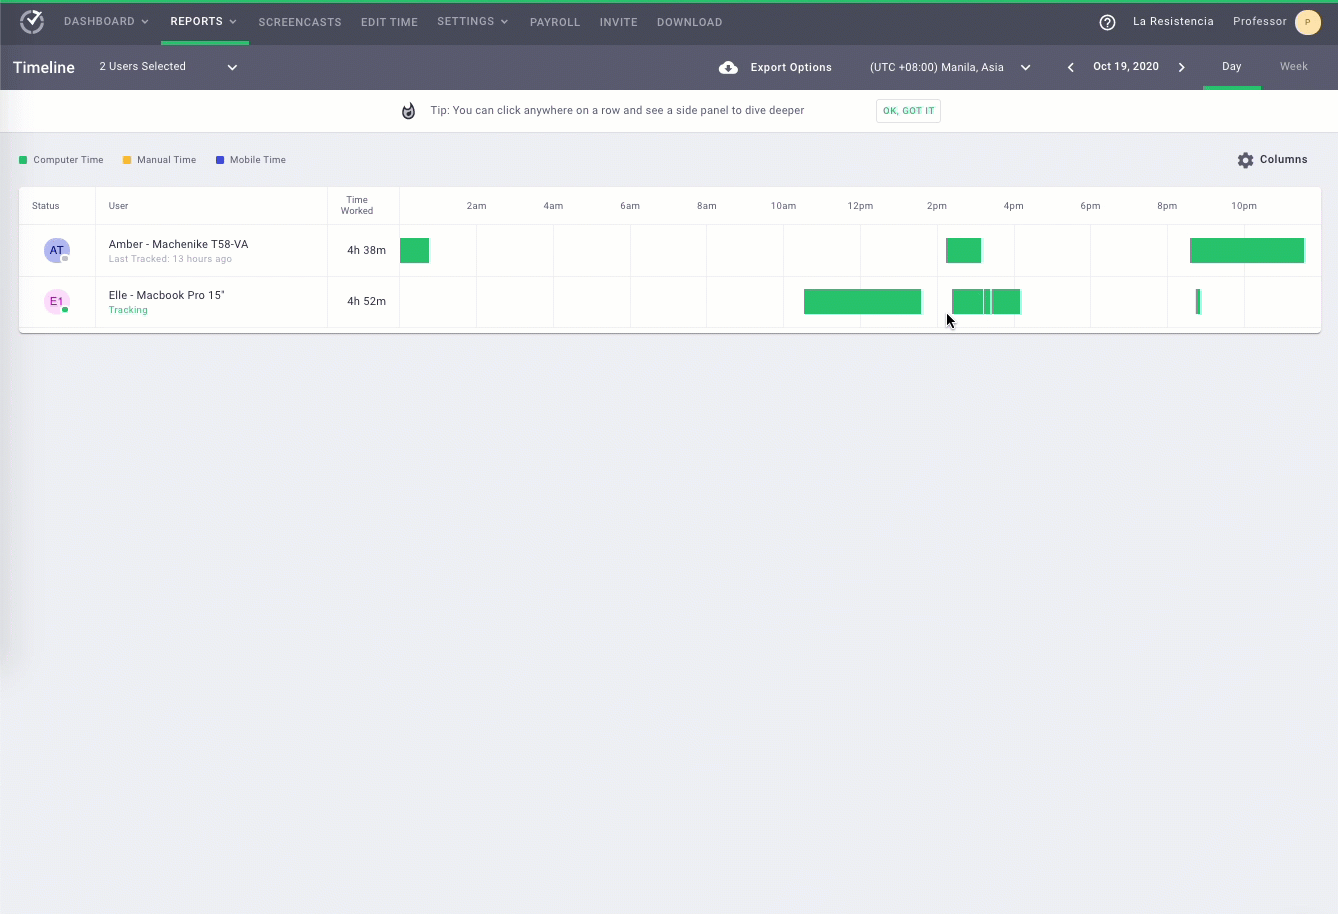Image resolution: width=1338 pixels, height=914 pixels.
Task: Open the Invite page
Action: pyautogui.click(x=619, y=22)
